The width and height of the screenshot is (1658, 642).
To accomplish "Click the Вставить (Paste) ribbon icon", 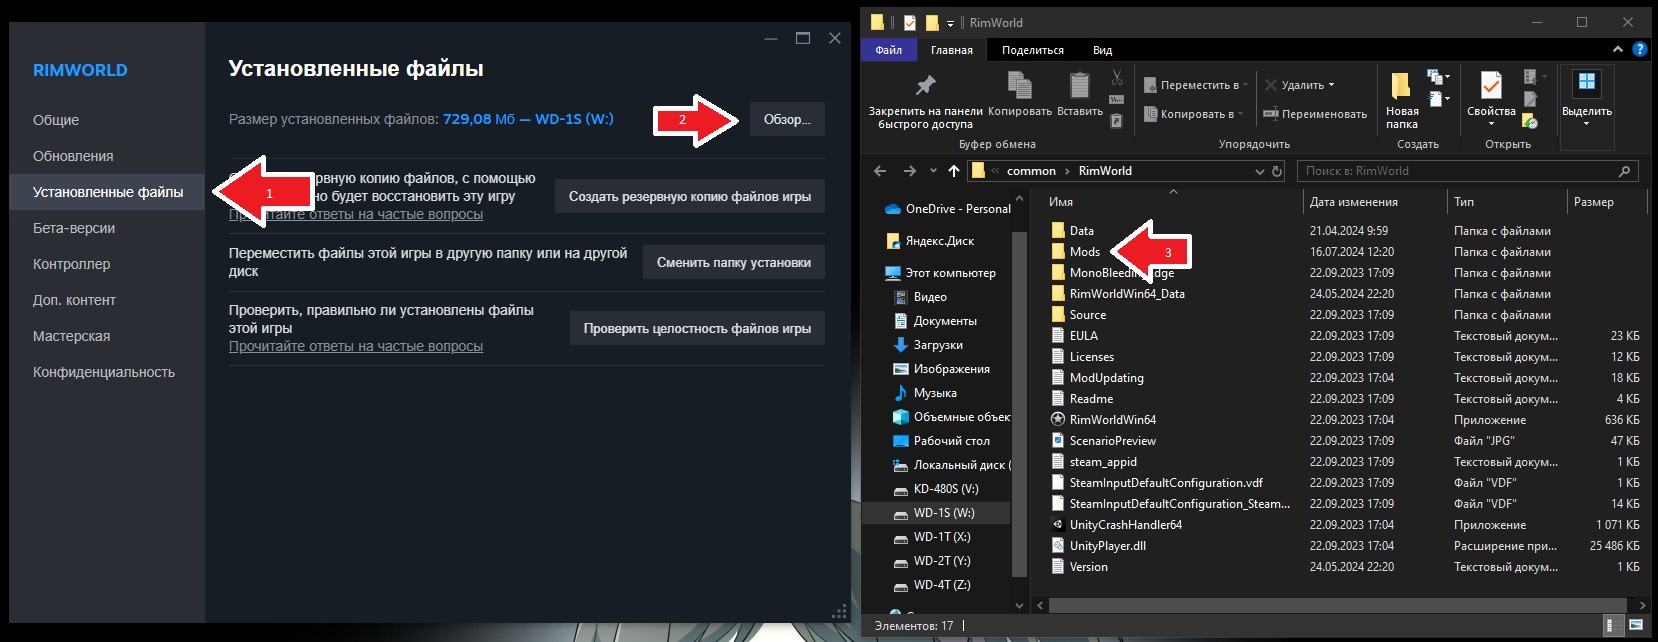I will point(1079,85).
